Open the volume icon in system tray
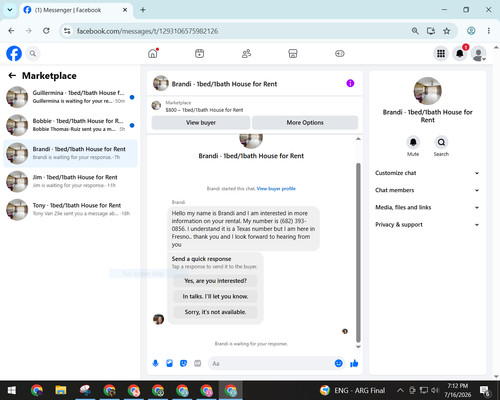The image size is (500, 400). 434,390
